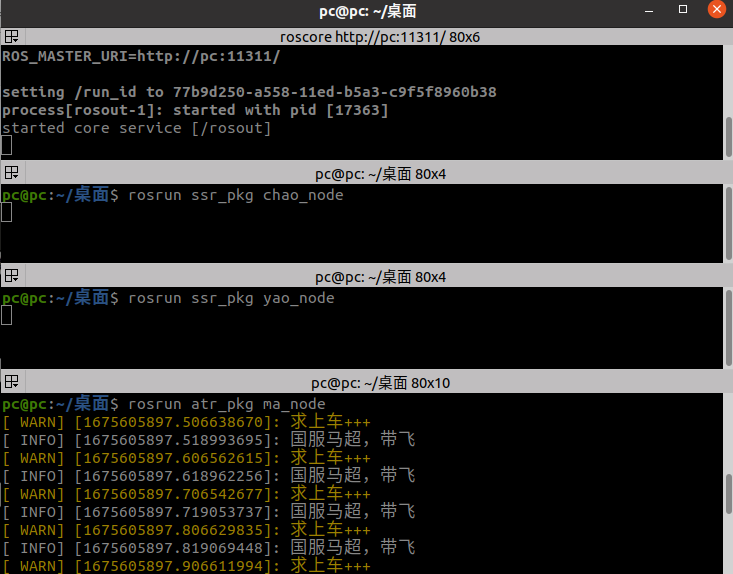The image size is (733, 574).
Task: Click WARN line timestamp 1675605897.606562615
Action: point(173,458)
